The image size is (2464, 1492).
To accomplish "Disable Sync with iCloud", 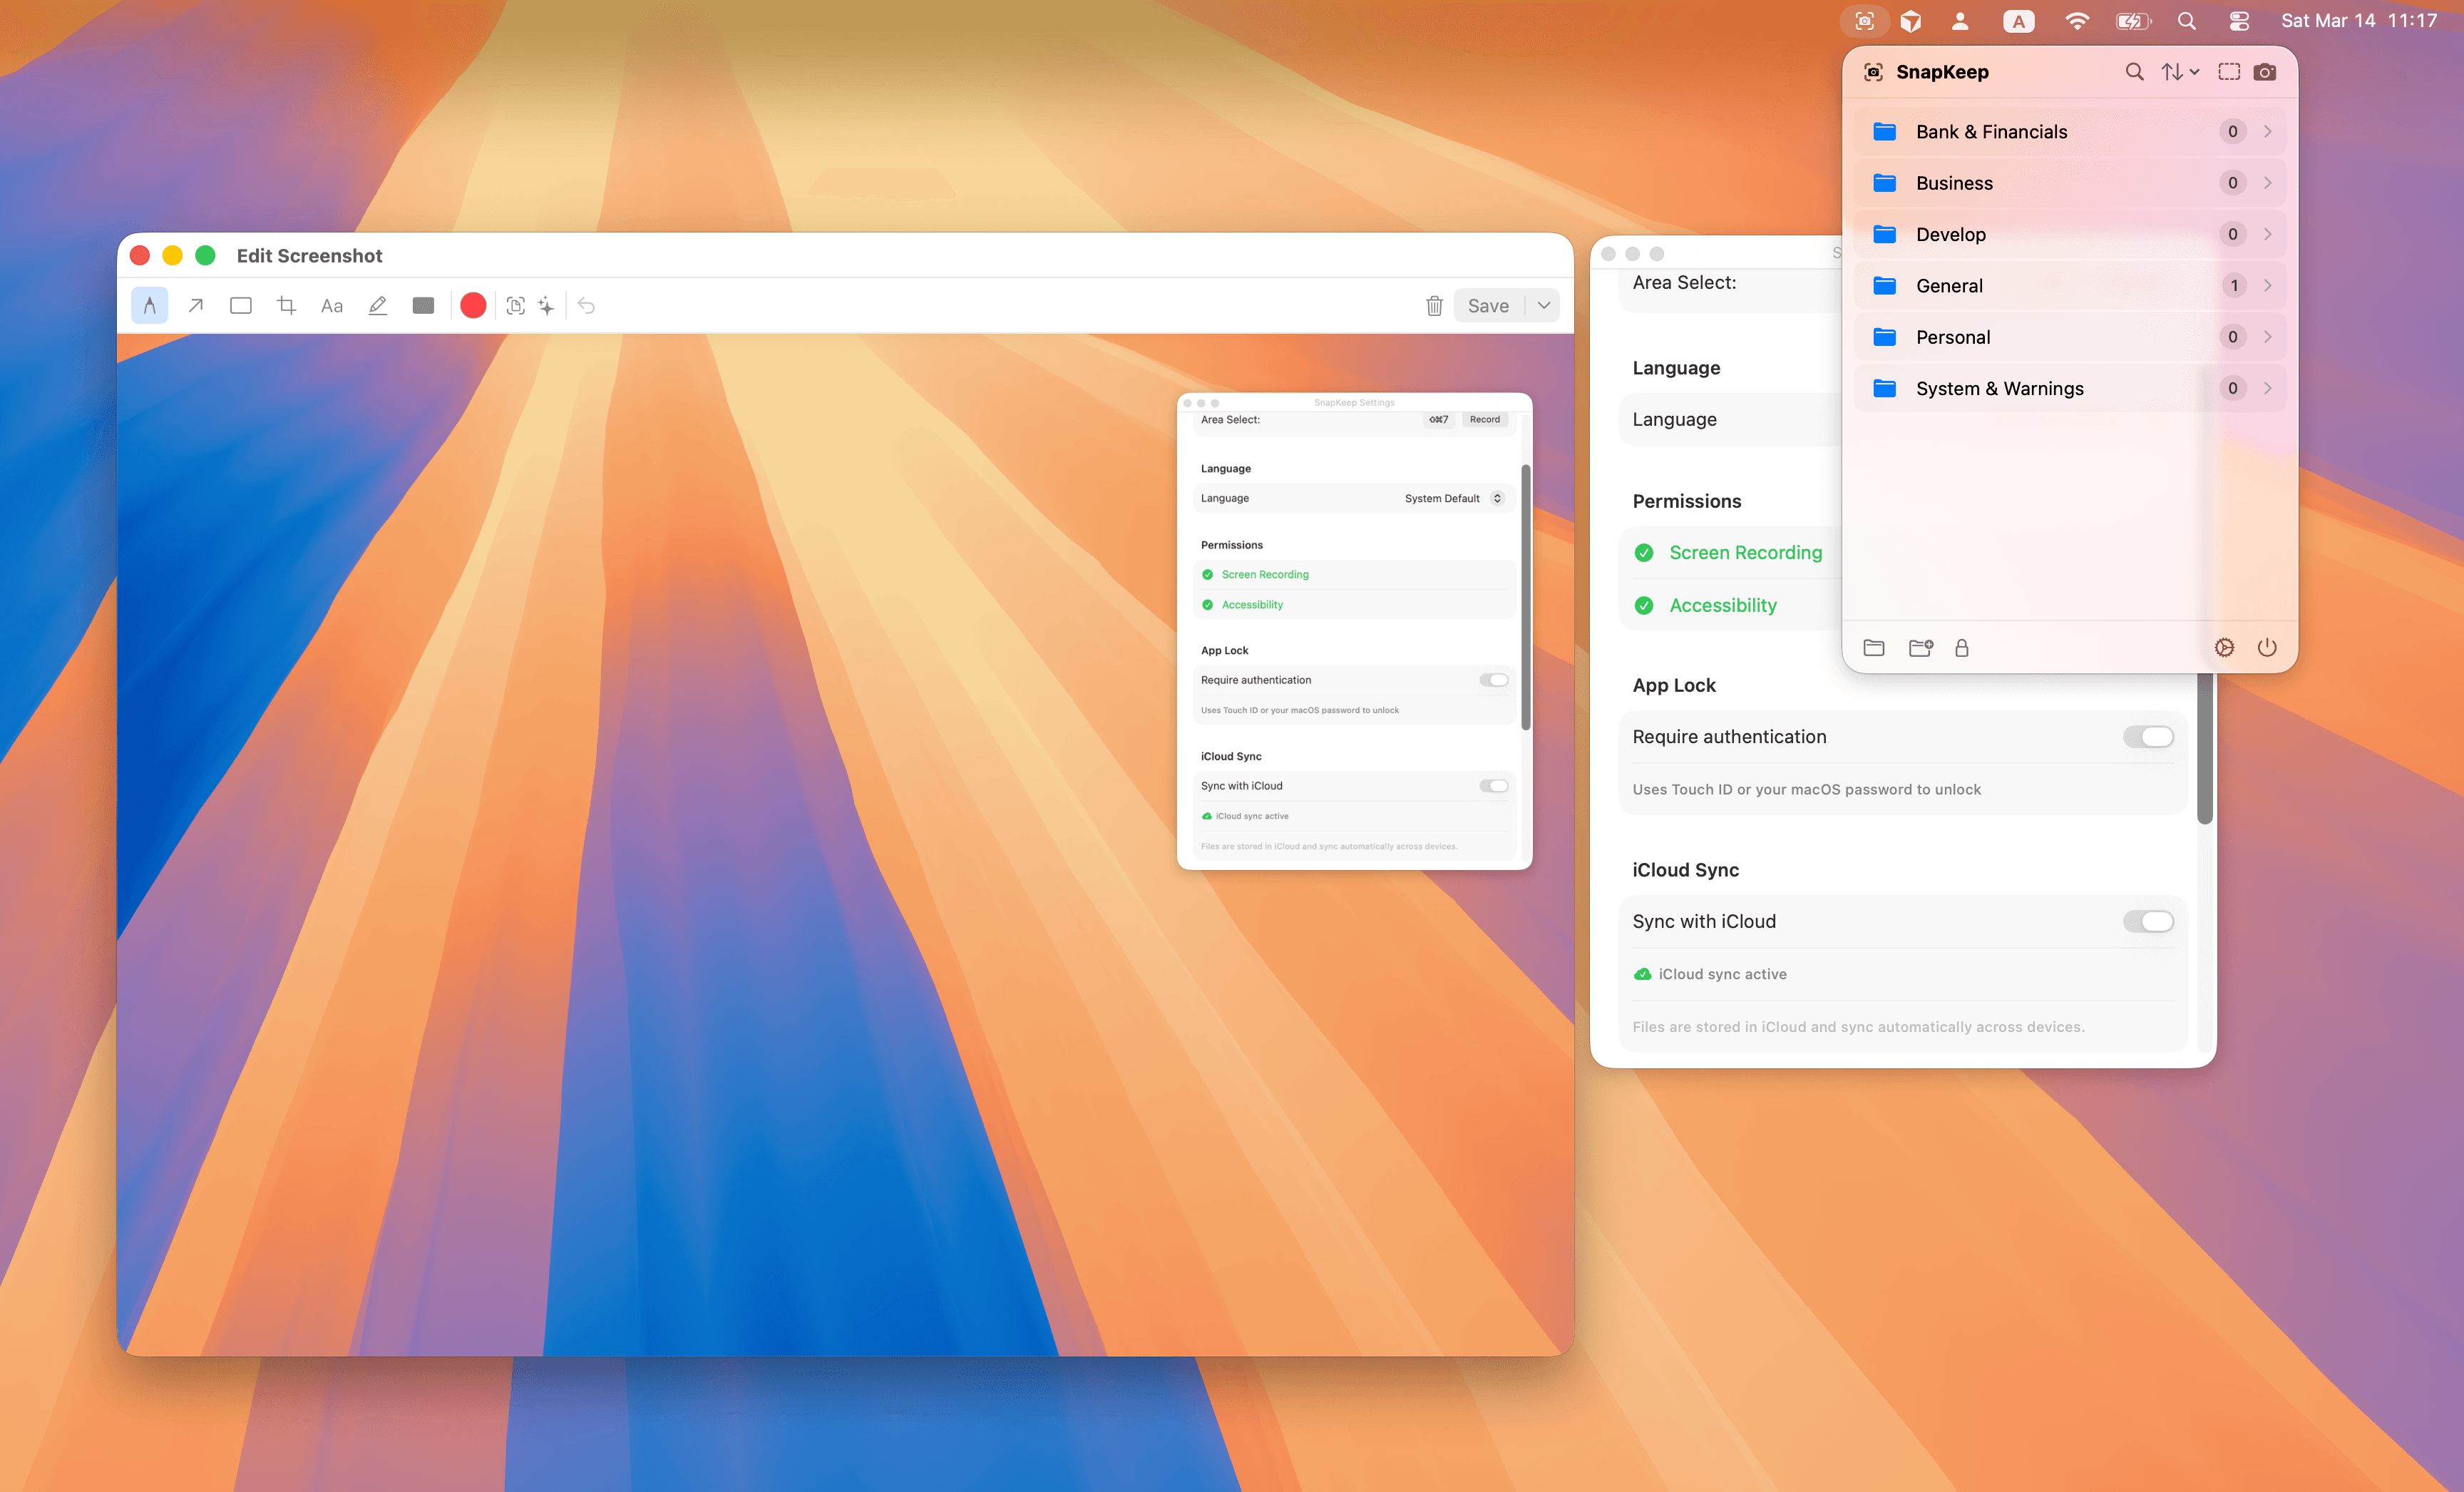I will [2148, 921].
